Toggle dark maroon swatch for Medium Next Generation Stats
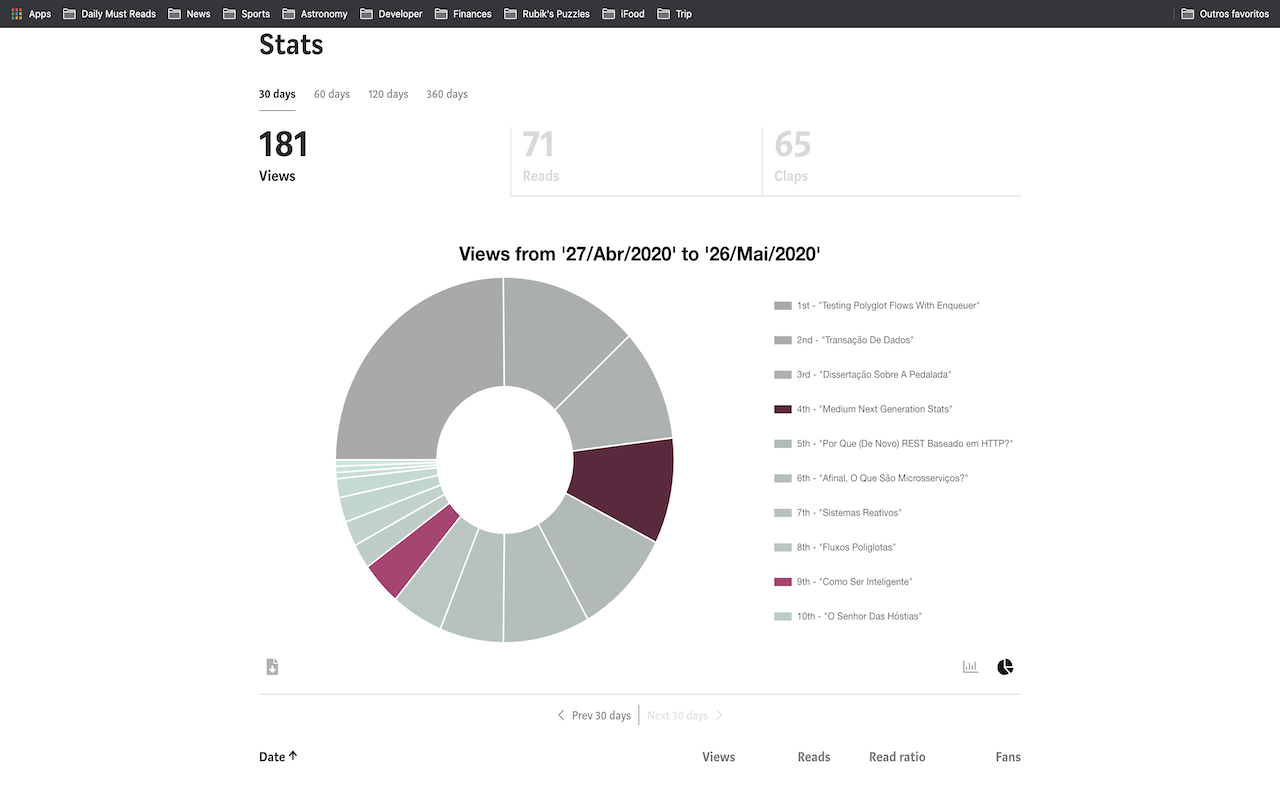This screenshot has width=1280, height=800. [x=783, y=409]
